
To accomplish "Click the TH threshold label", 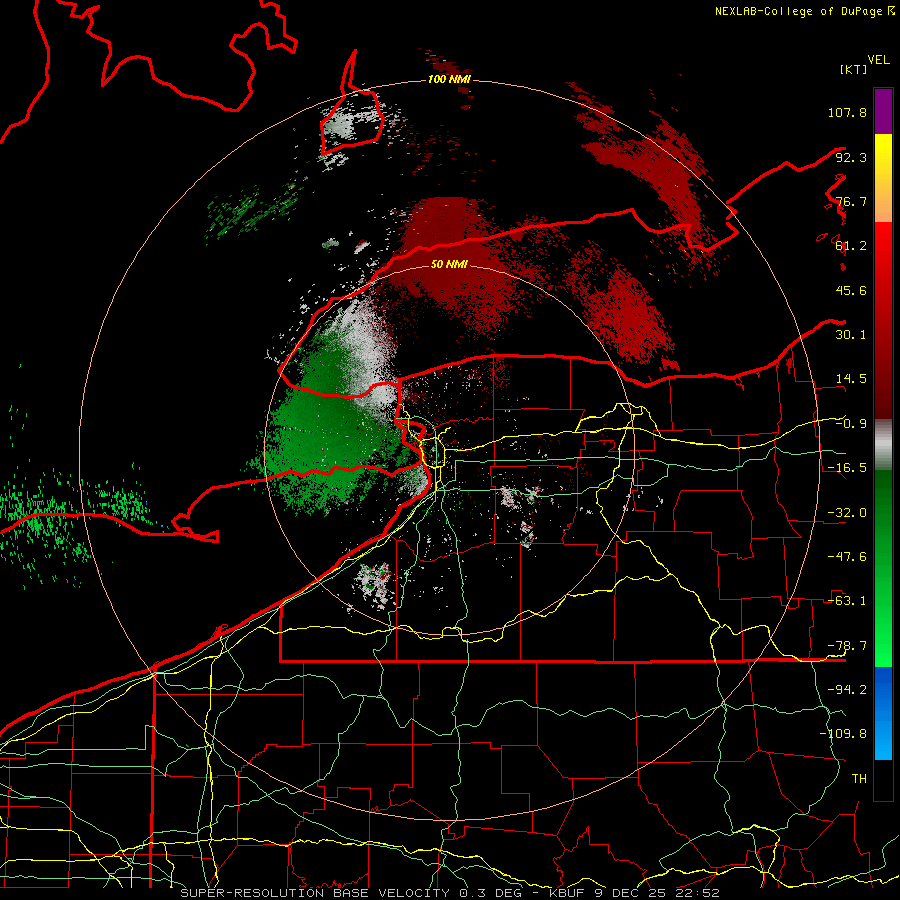I will tap(859, 779).
